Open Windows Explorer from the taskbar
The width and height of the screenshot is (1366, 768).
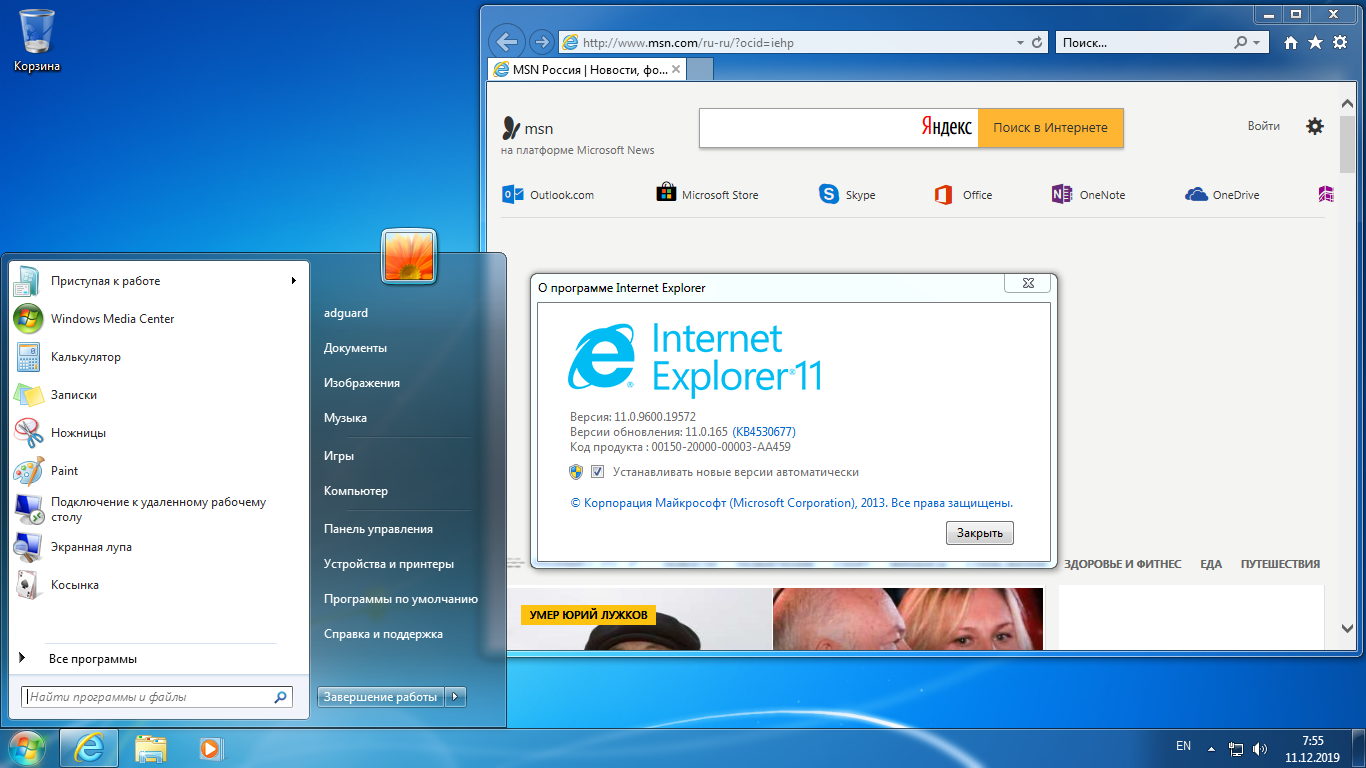click(151, 748)
